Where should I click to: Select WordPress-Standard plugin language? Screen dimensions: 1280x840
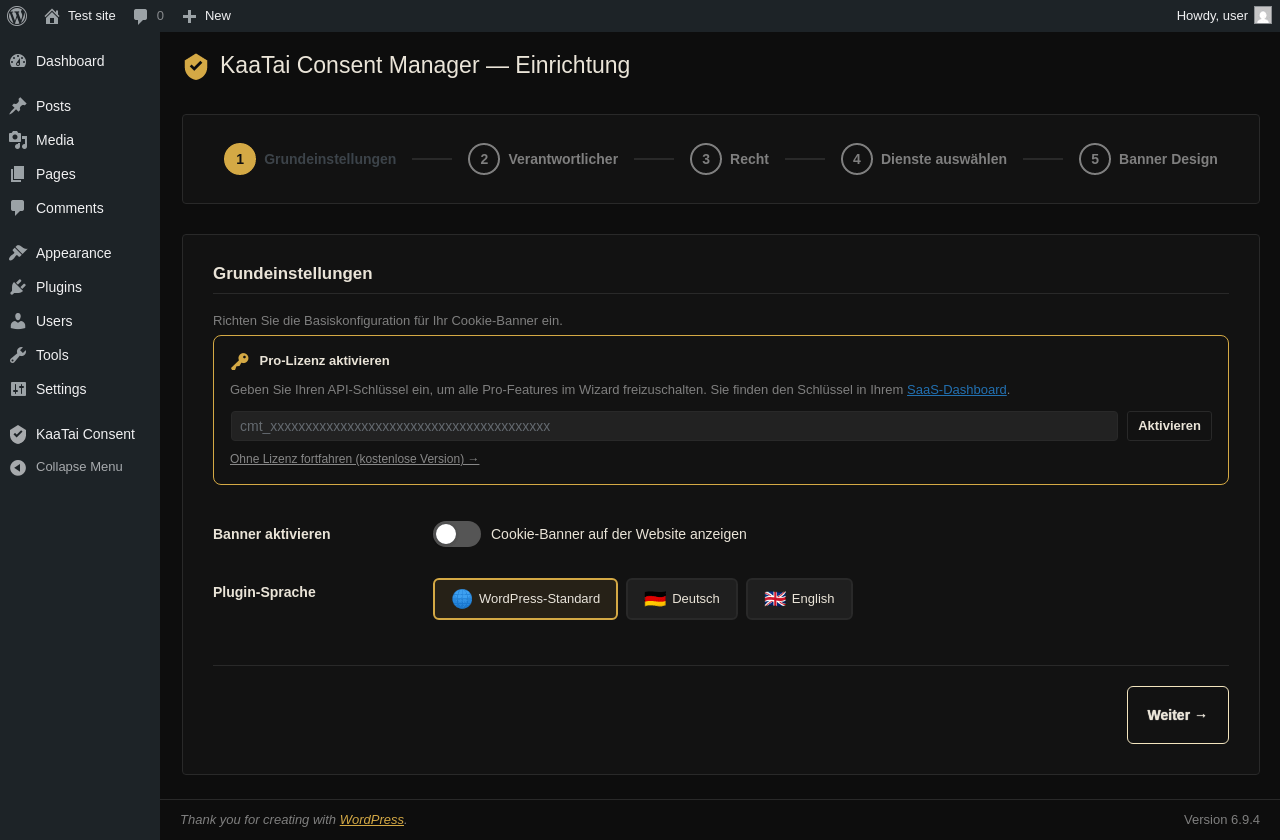point(525,599)
